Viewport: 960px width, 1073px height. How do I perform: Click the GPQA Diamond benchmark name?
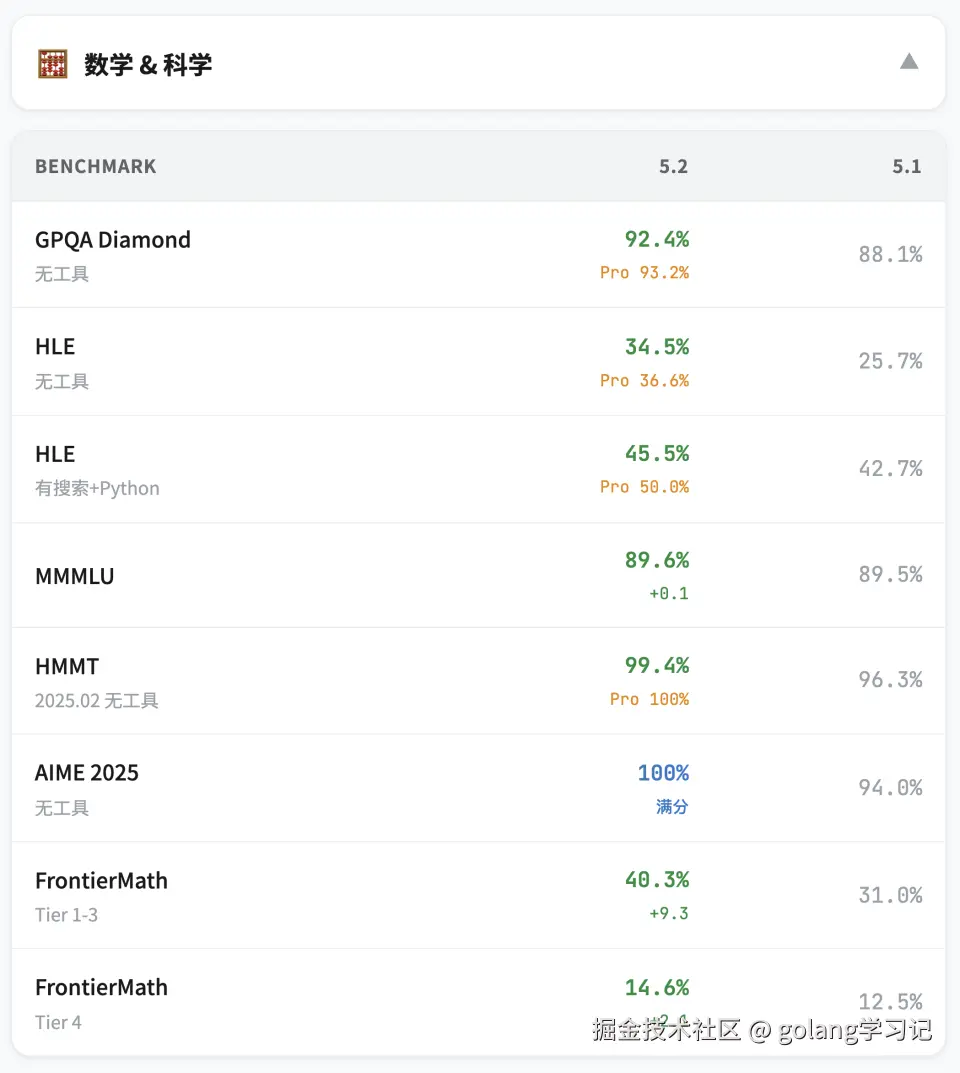pyautogui.click(x=113, y=240)
